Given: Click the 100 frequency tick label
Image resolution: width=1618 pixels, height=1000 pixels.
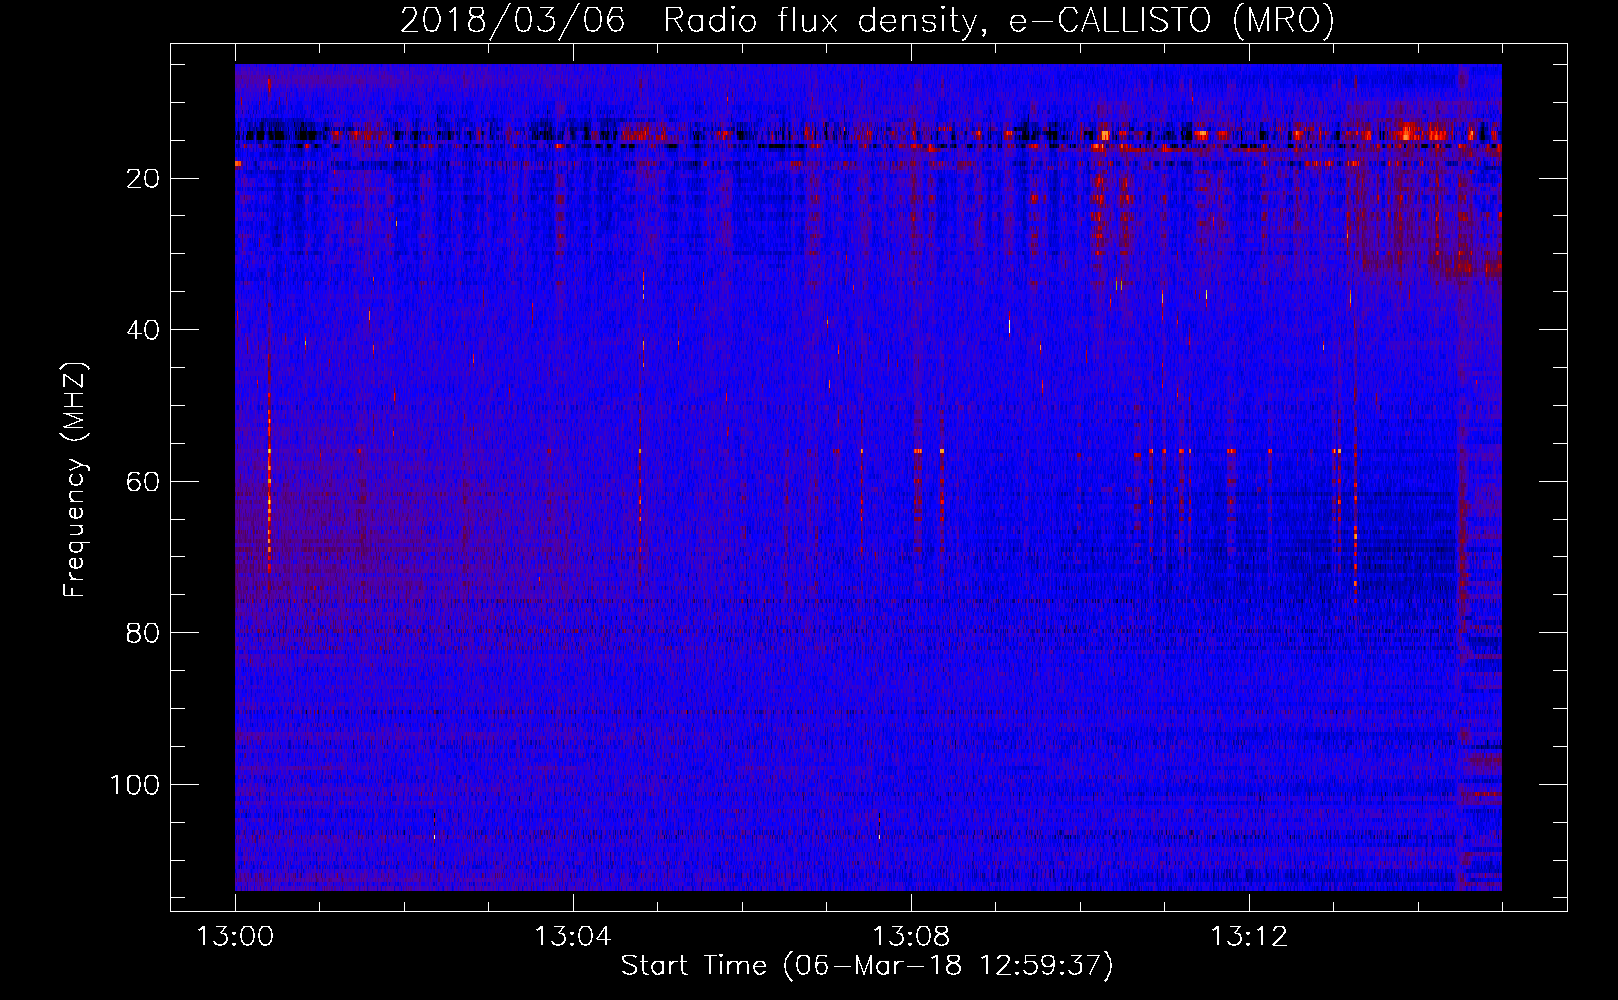Looking at the screenshot, I should coord(135,785).
